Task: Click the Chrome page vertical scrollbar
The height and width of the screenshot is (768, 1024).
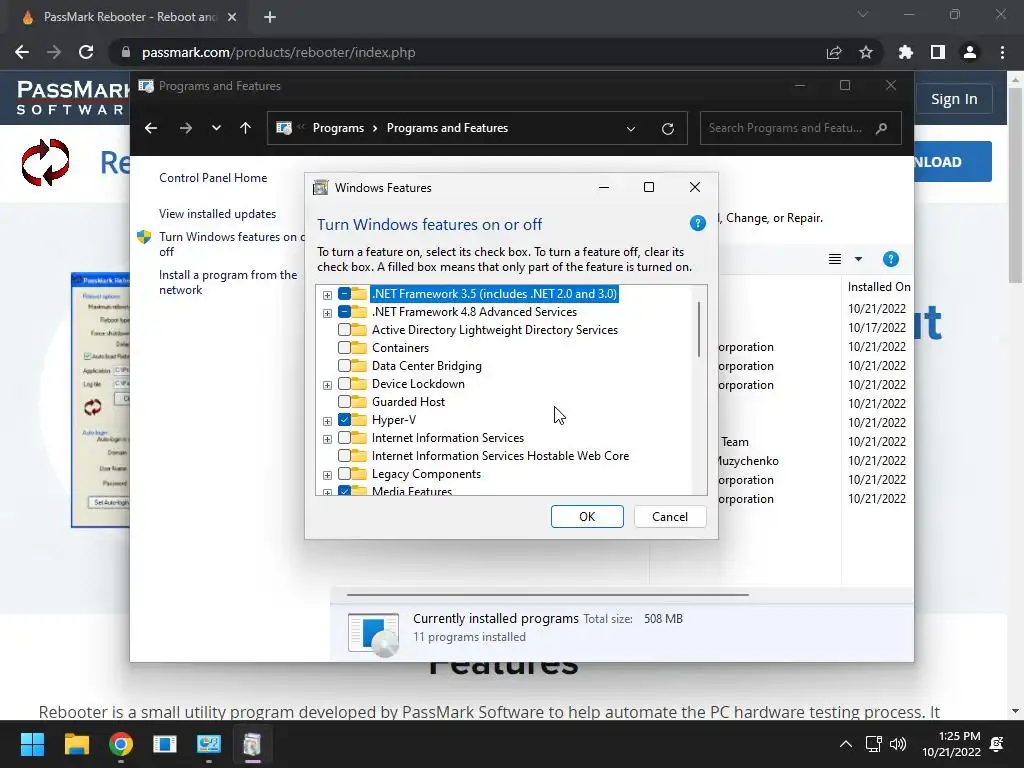Action: coord(1015,184)
